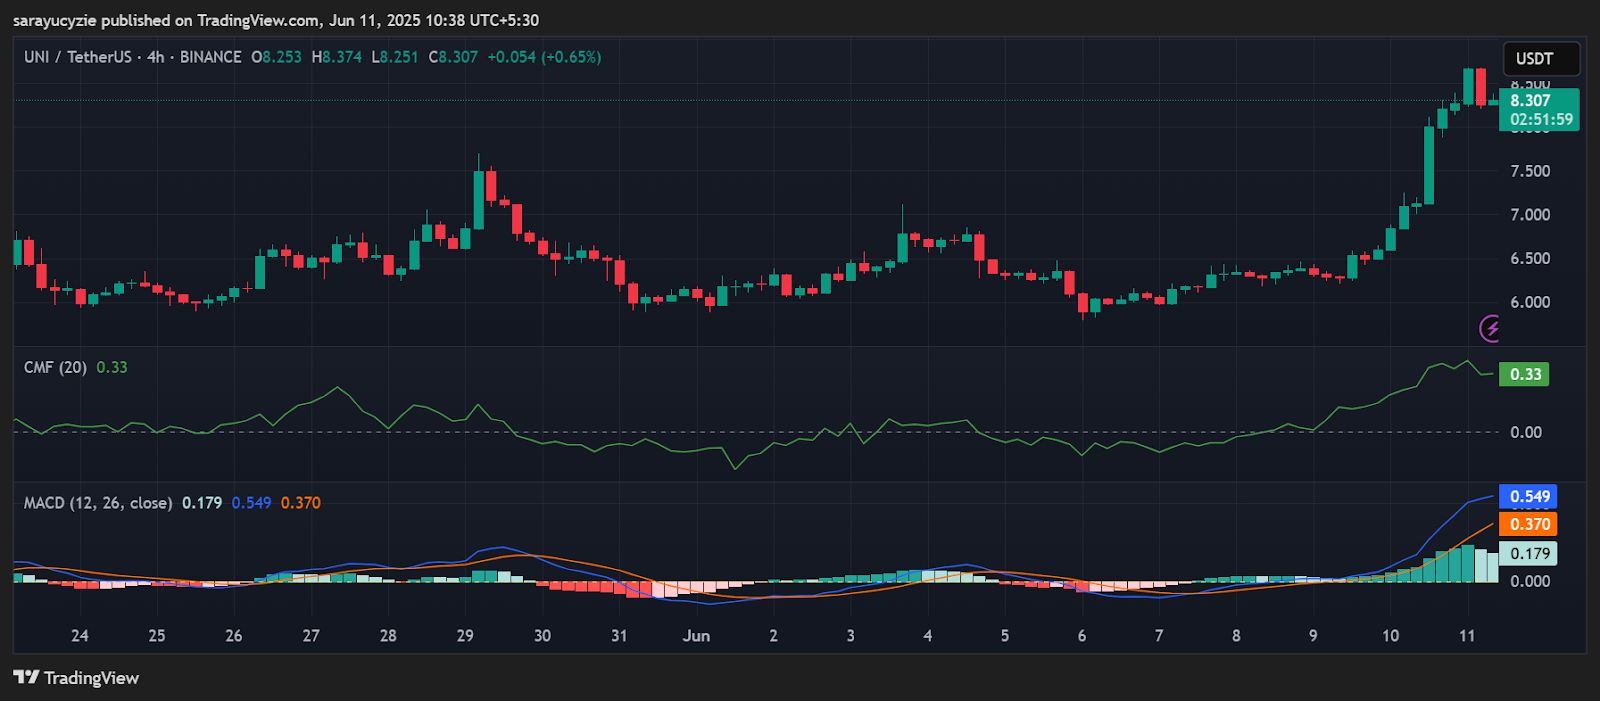
Task: Select the MACD (12, 26, close) legend
Action: 97,503
